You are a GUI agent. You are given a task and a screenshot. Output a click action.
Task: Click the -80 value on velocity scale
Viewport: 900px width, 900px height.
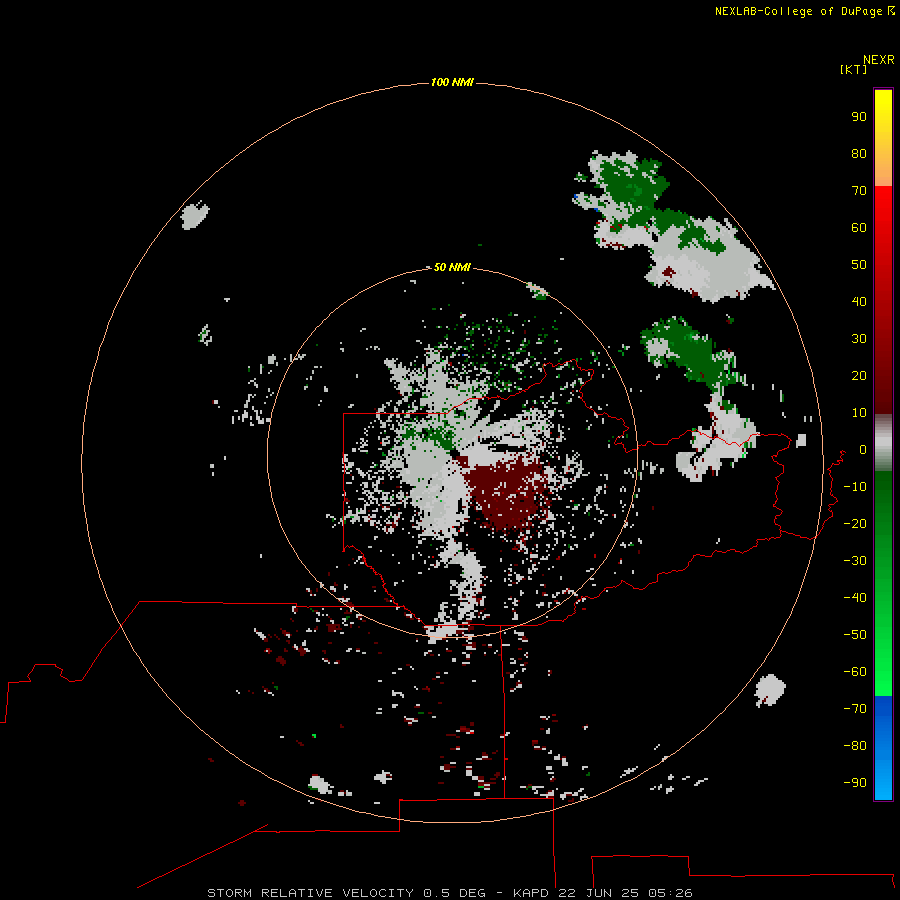click(x=855, y=746)
